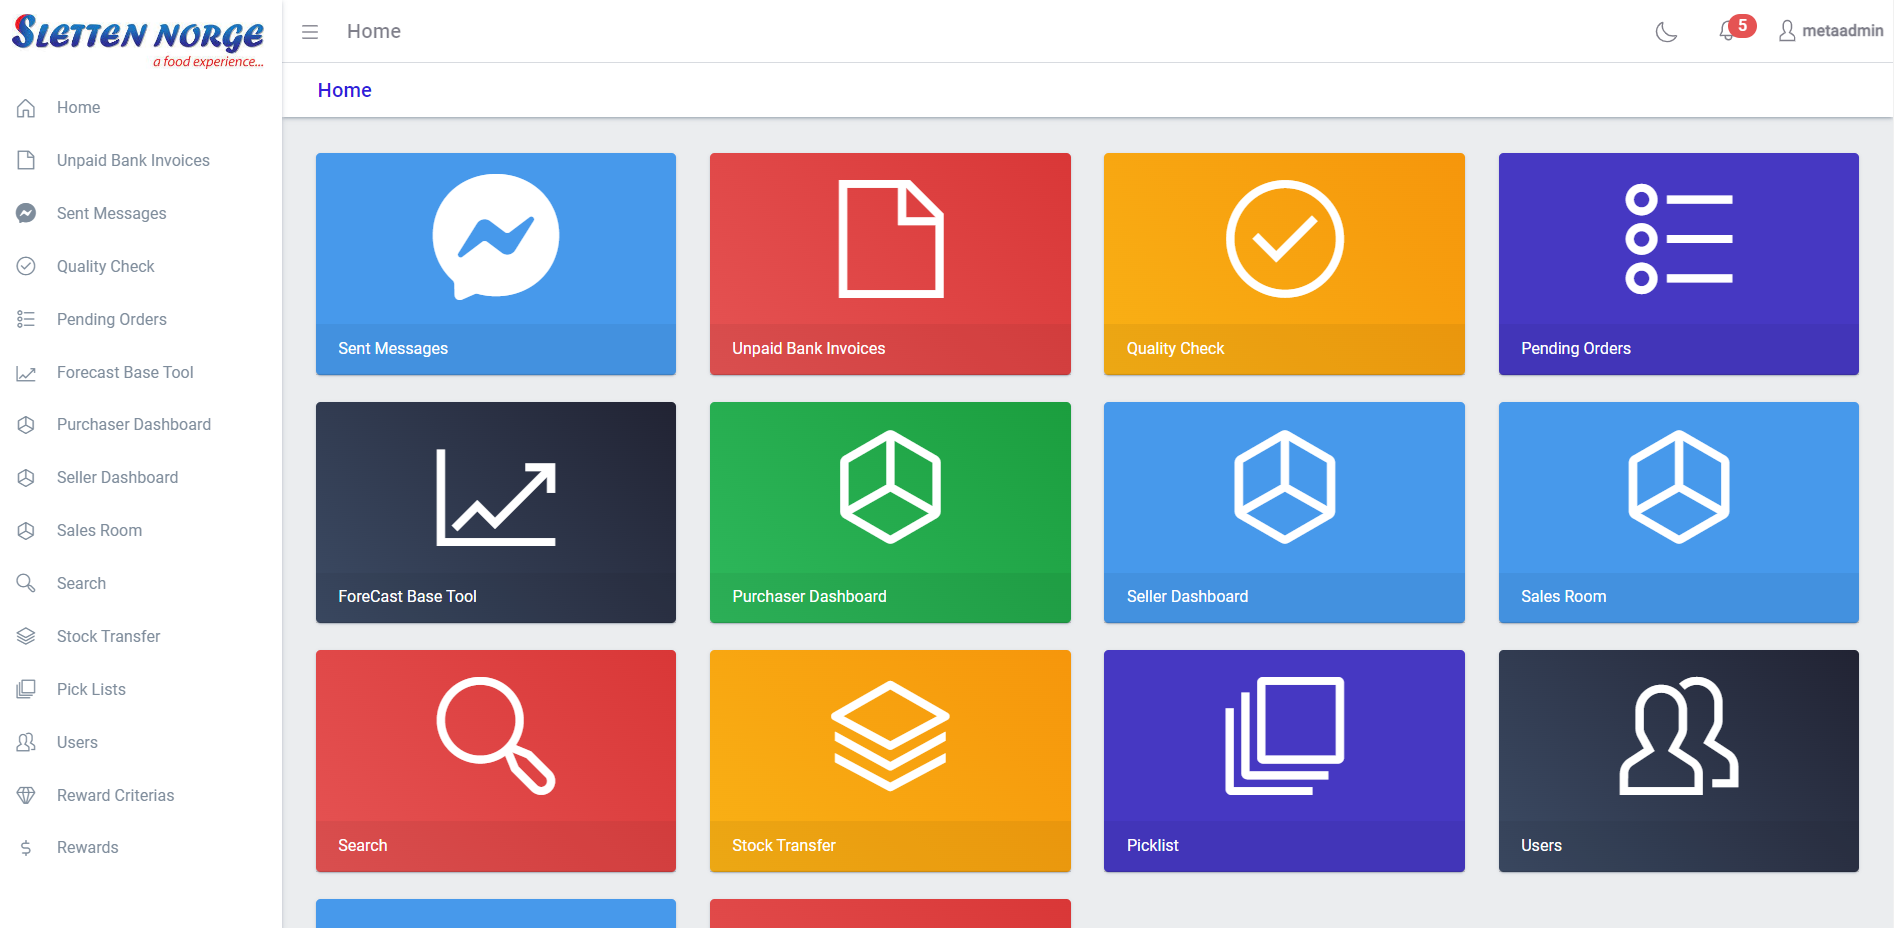
Task: Select the Search sidebar entry
Action: click(x=81, y=583)
